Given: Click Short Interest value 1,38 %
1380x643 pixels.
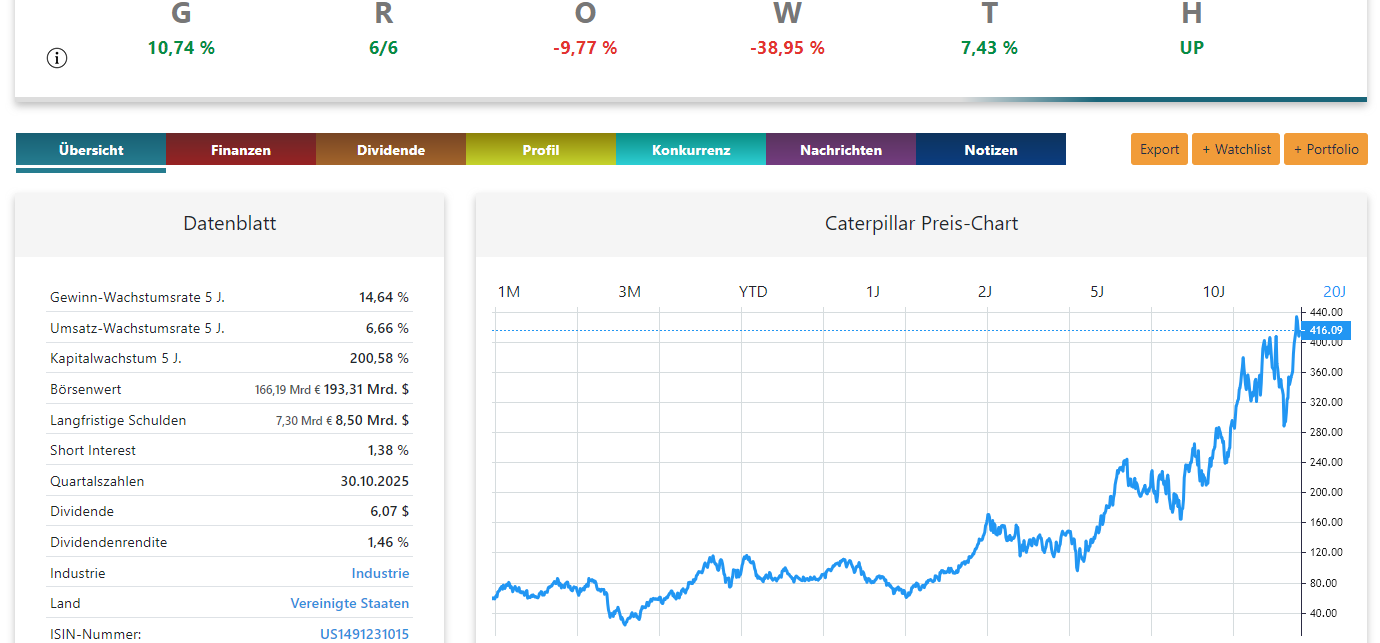Looking at the screenshot, I should coord(388,450).
